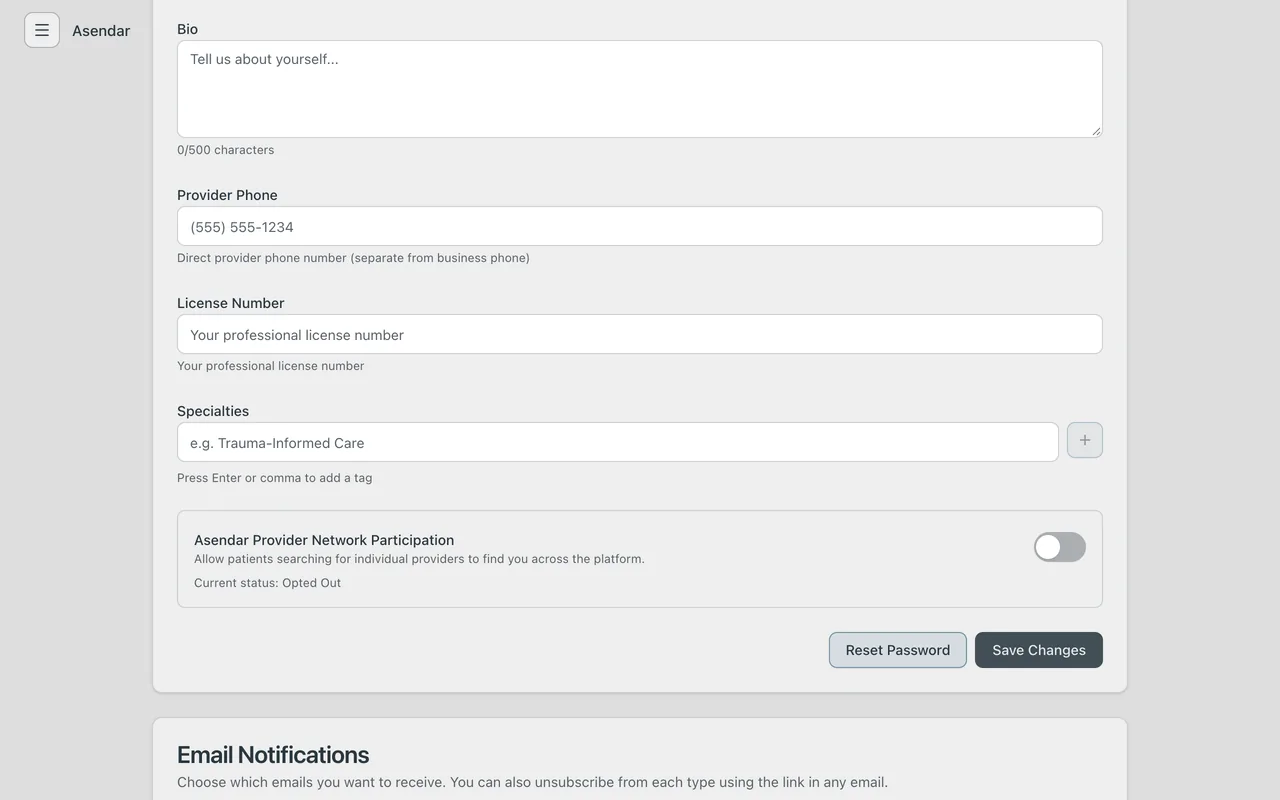Click the 'Direct provider phone number' helper text
Screen dimensions: 1280x800
354,258
